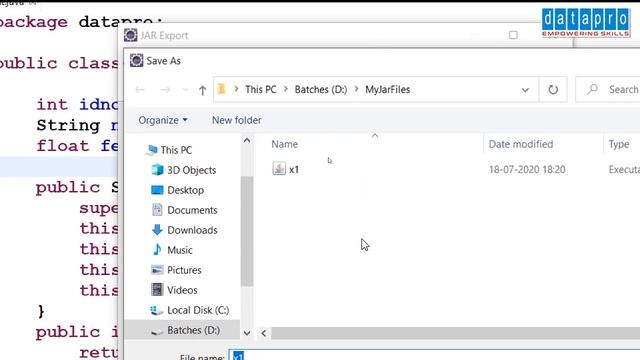
Task: Click the 18-07-2020 18:20 date cell
Action: pos(527,169)
